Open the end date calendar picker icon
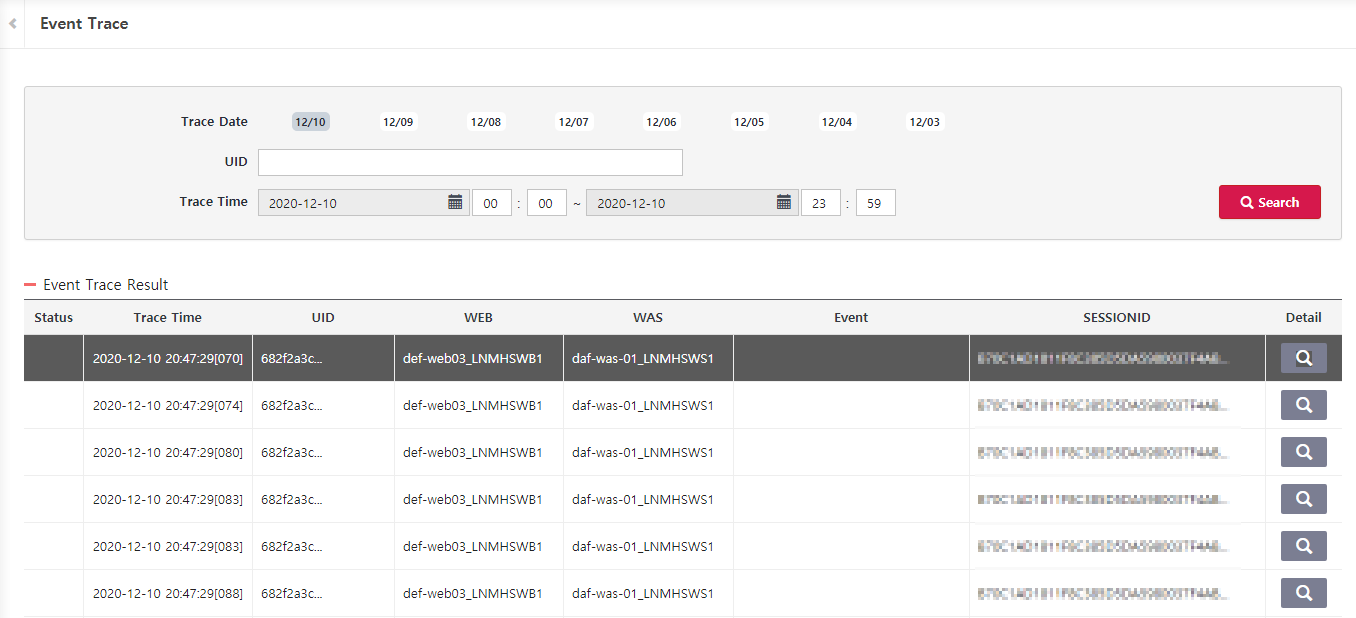The height and width of the screenshot is (618, 1356). click(784, 203)
